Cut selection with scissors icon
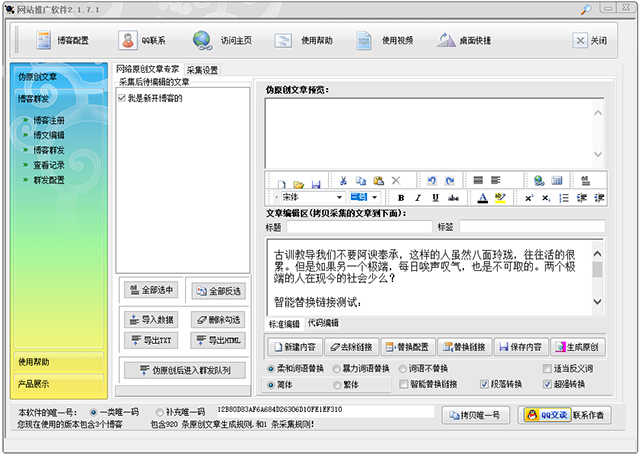640x456 pixels. [343, 180]
